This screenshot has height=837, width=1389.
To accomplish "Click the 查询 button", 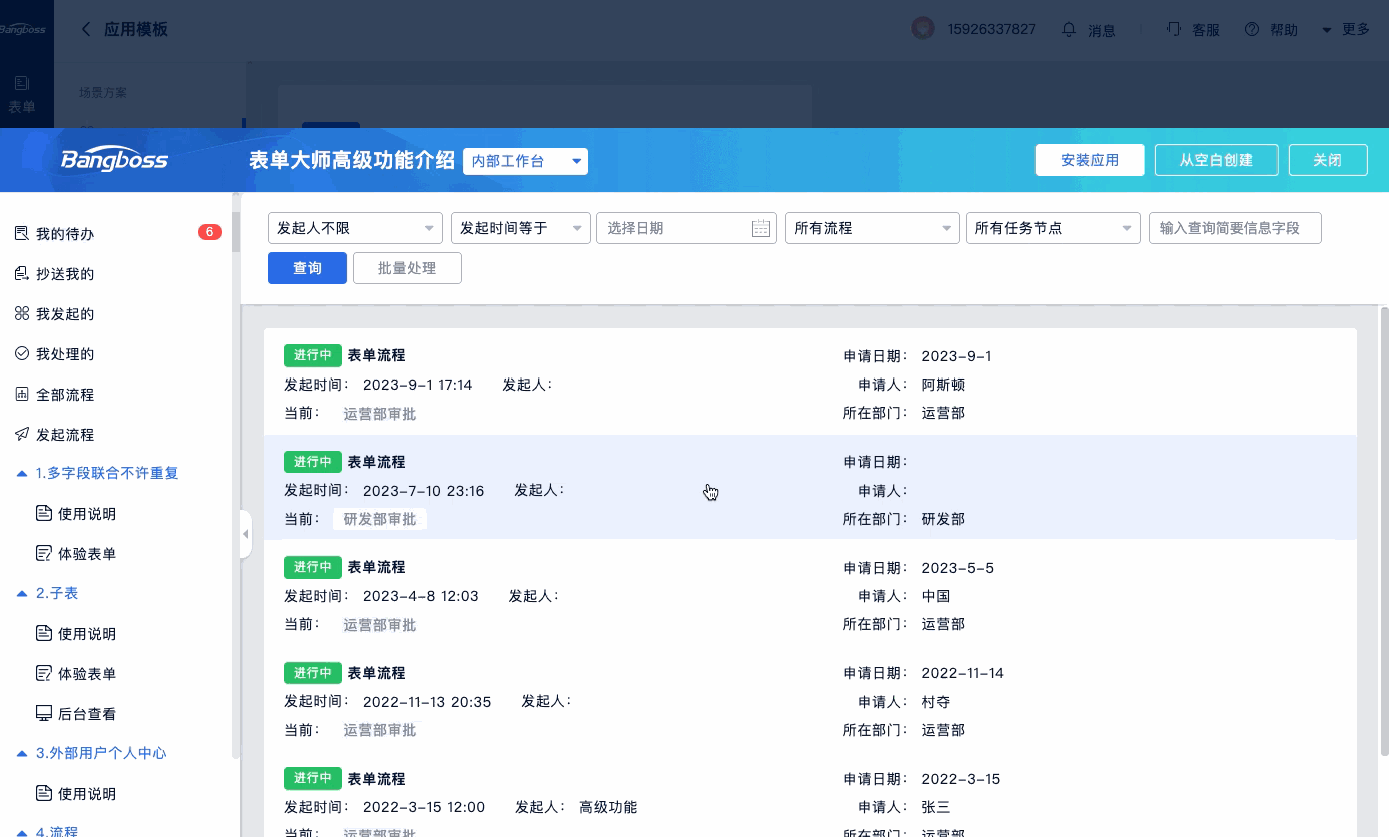I will tap(307, 268).
